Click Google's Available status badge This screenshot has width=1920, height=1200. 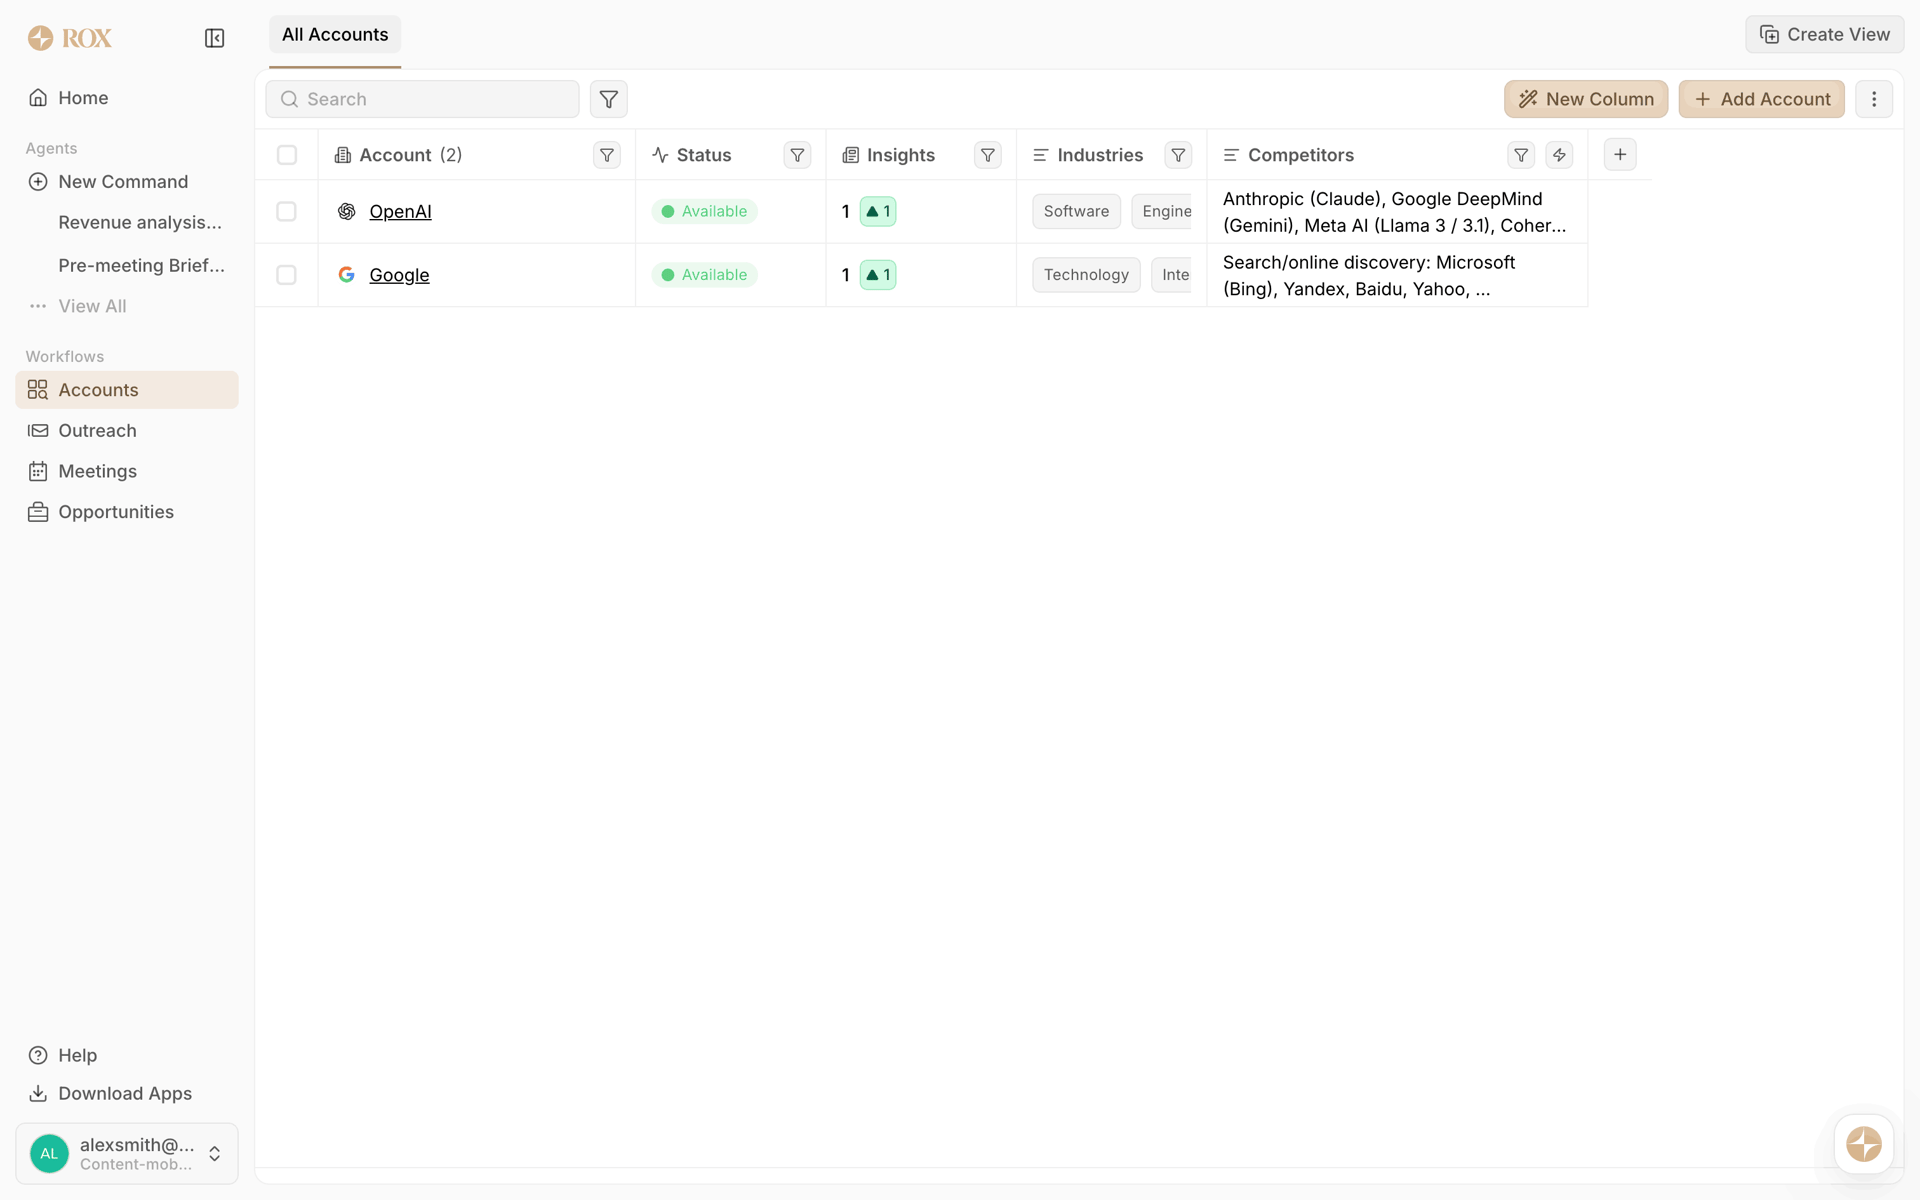(705, 275)
